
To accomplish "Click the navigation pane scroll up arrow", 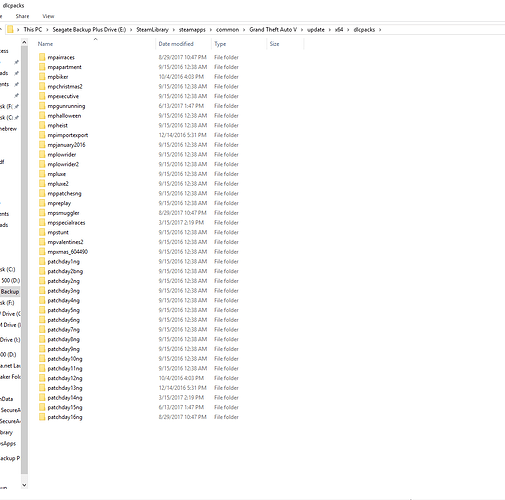I will (x=24, y=42).
